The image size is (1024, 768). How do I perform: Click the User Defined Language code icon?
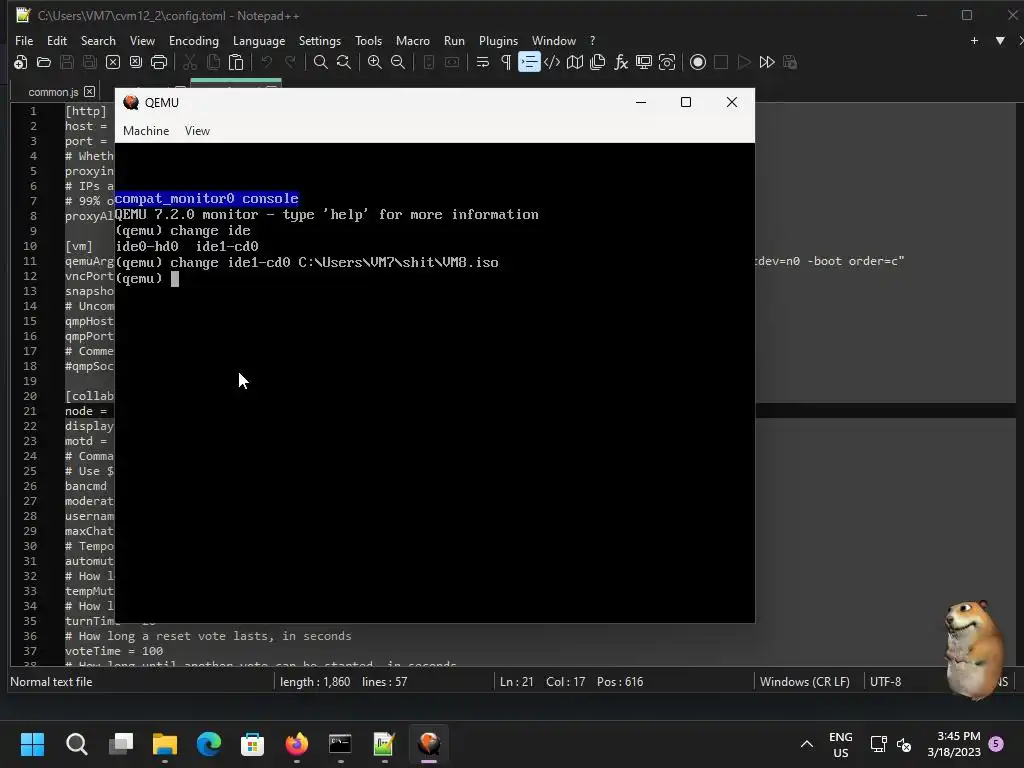tap(552, 62)
